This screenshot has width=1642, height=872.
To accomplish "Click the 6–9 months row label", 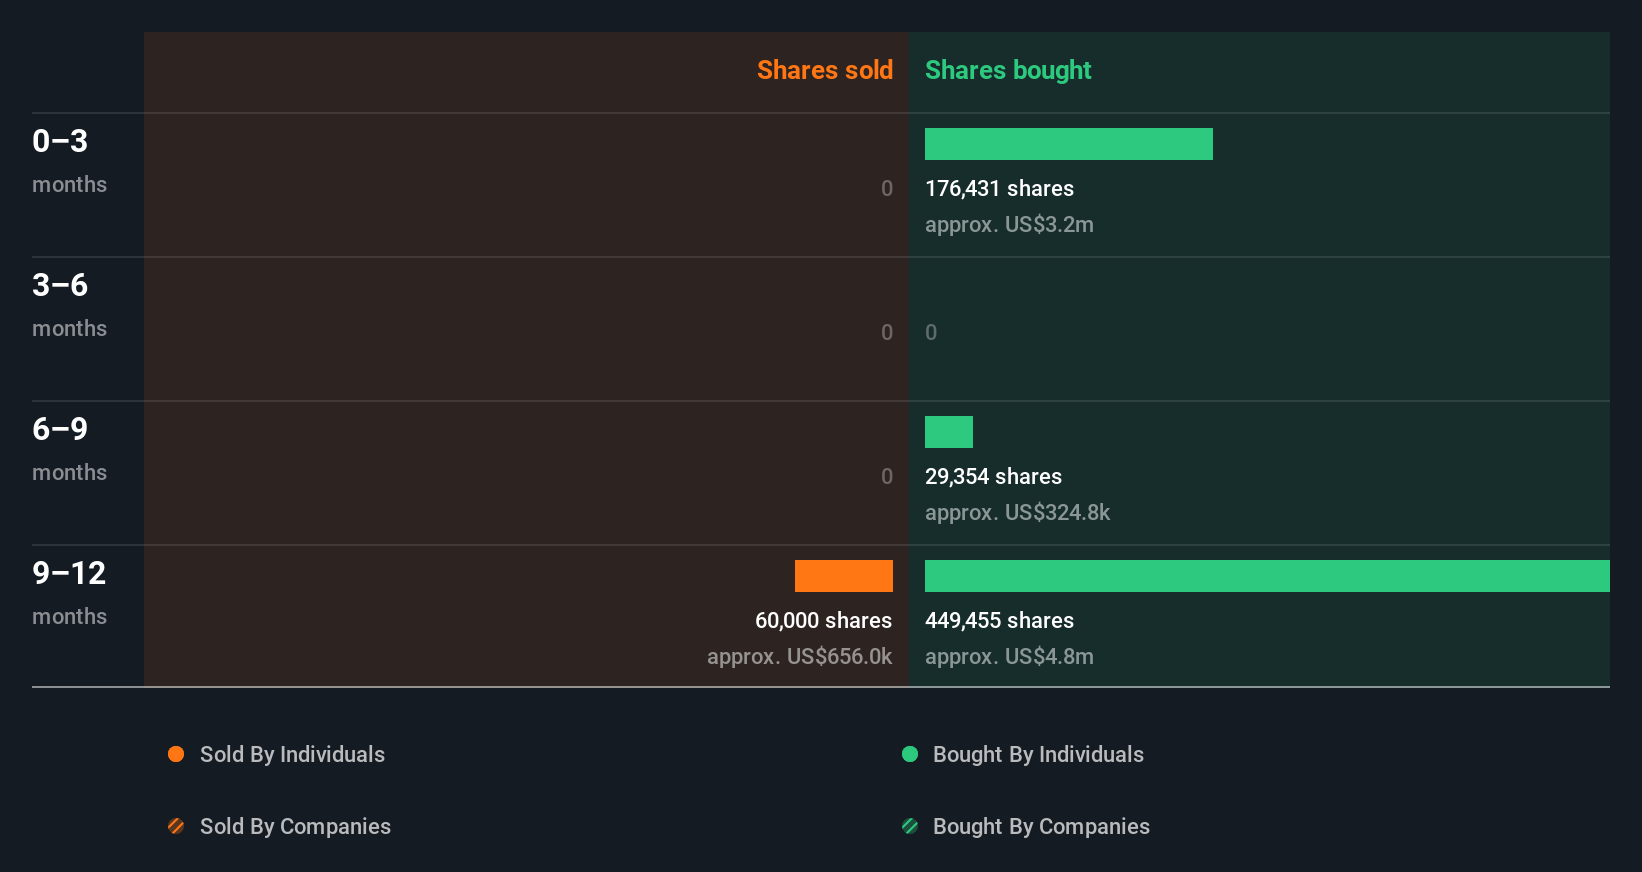I will tap(69, 449).
